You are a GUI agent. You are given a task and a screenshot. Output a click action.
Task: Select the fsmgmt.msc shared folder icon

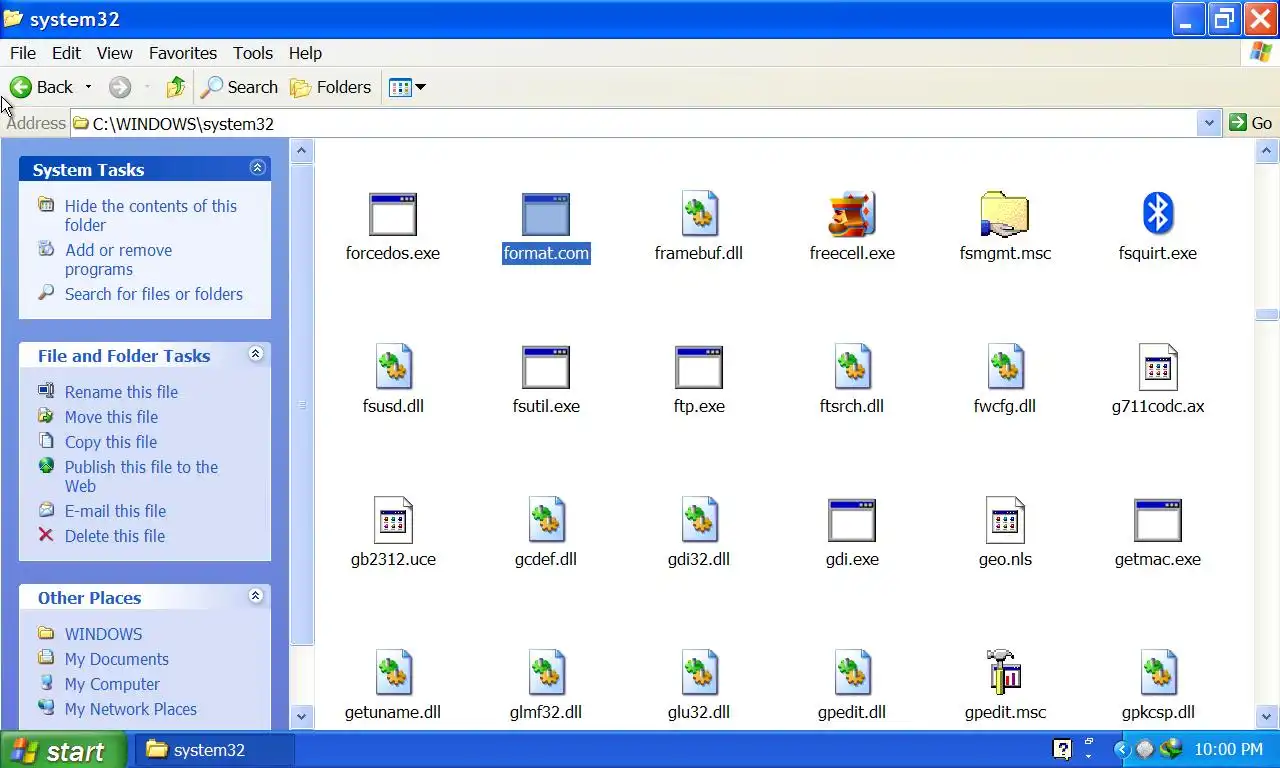coord(1005,214)
